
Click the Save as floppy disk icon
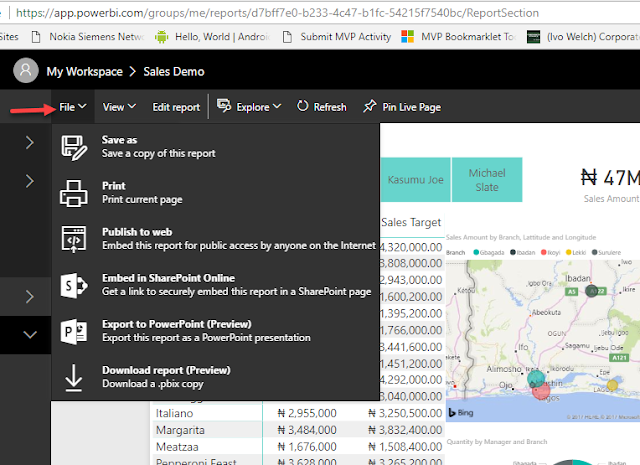point(74,147)
